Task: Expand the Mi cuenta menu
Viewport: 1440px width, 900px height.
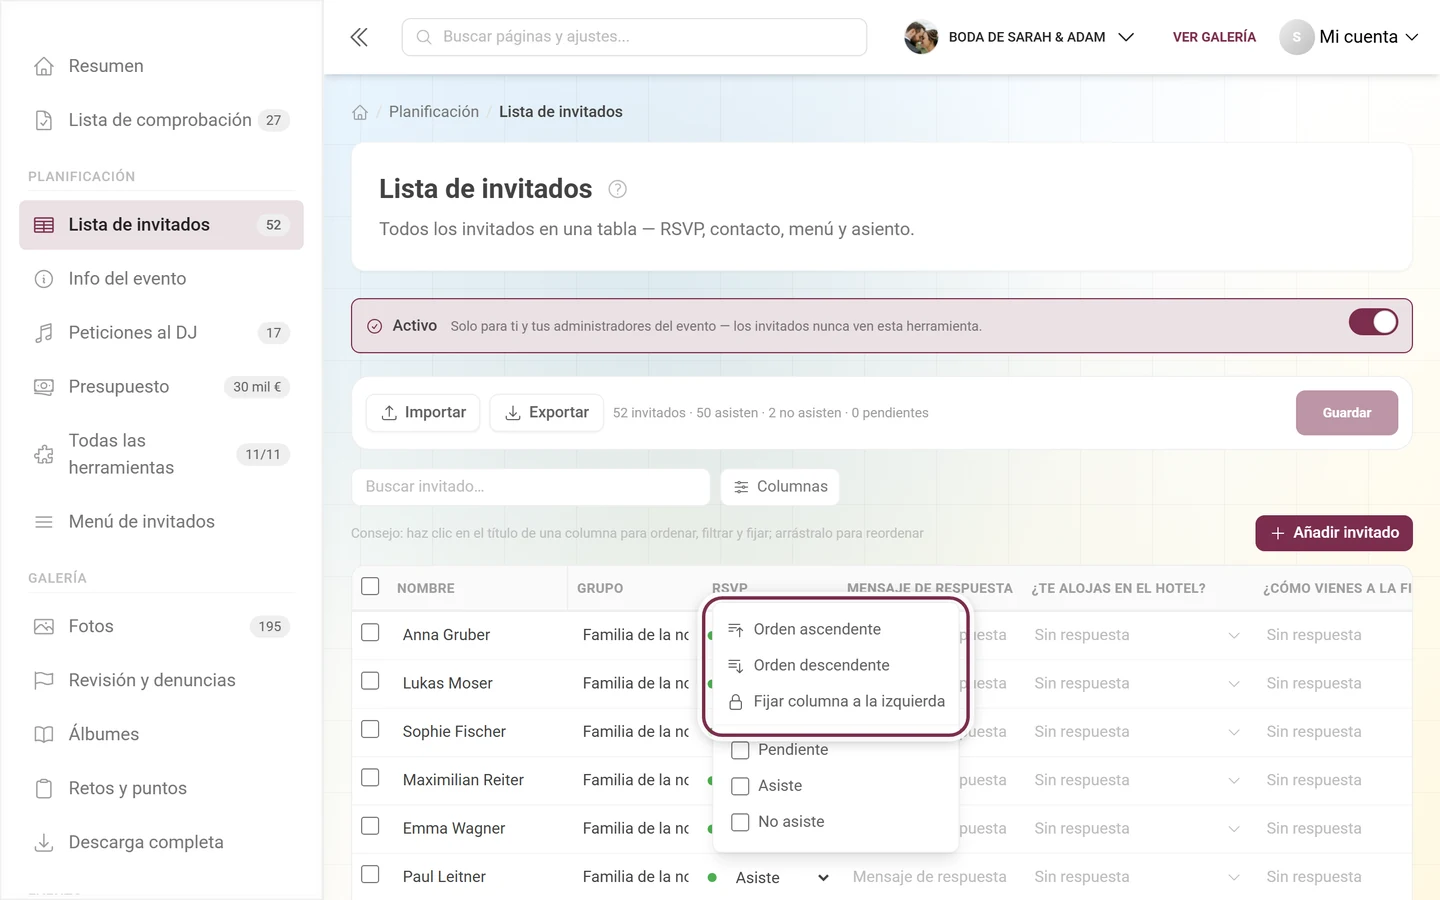Action: pyautogui.click(x=1349, y=37)
